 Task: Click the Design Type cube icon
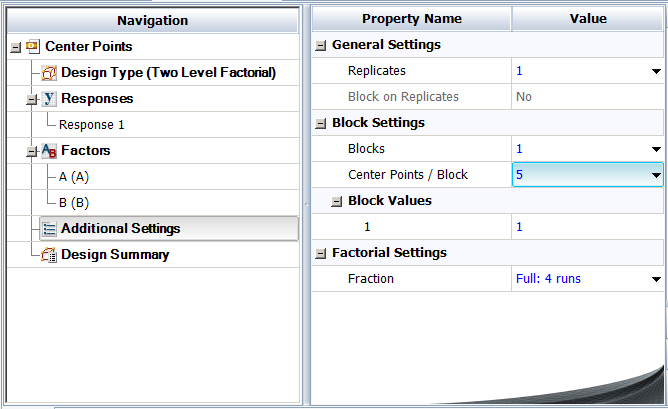tap(49, 73)
